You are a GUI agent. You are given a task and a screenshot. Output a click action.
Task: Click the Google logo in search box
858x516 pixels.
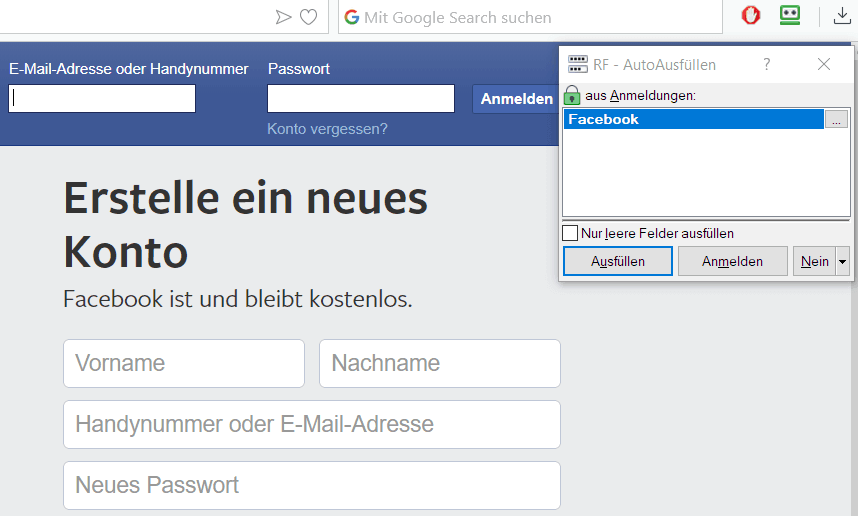[352, 18]
